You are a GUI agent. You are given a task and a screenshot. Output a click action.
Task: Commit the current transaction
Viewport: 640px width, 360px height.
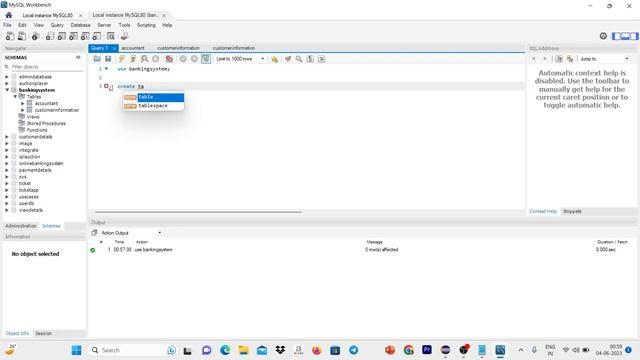[183, 59]
